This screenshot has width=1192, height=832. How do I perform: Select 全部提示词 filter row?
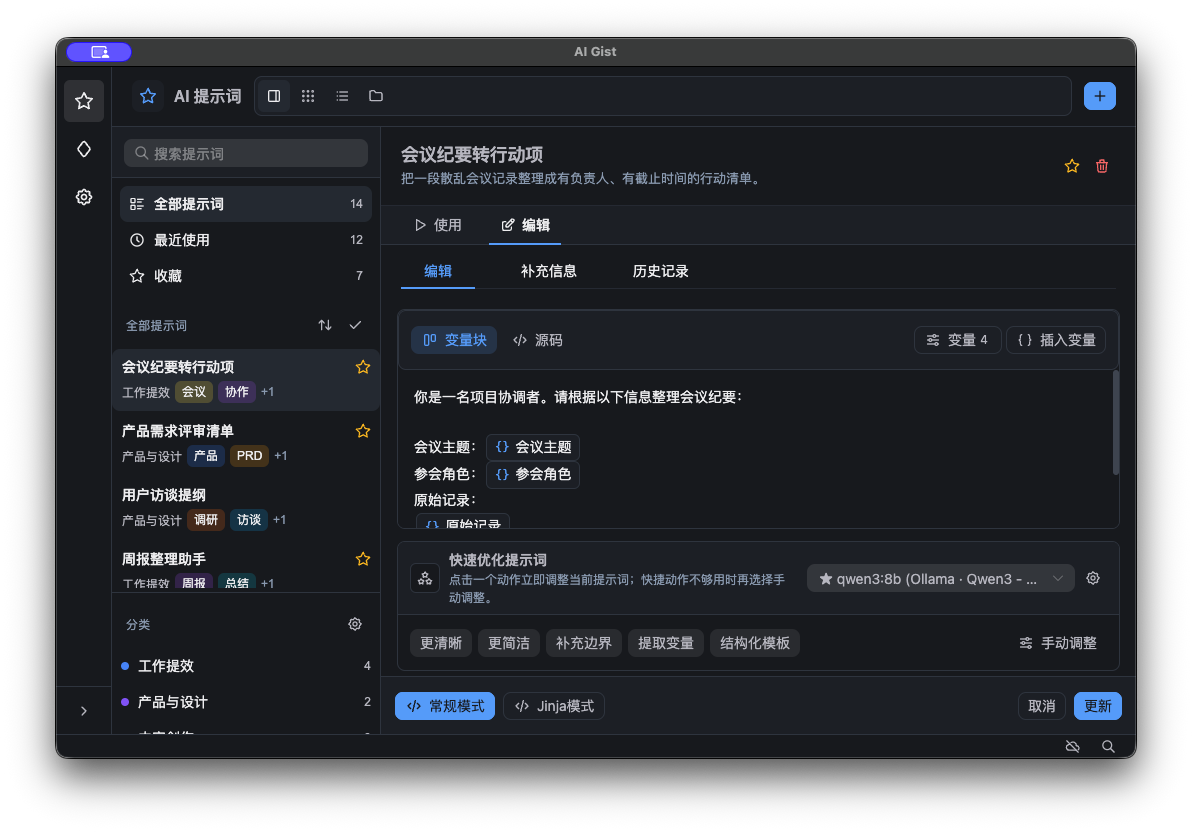[x=246, y=204]
